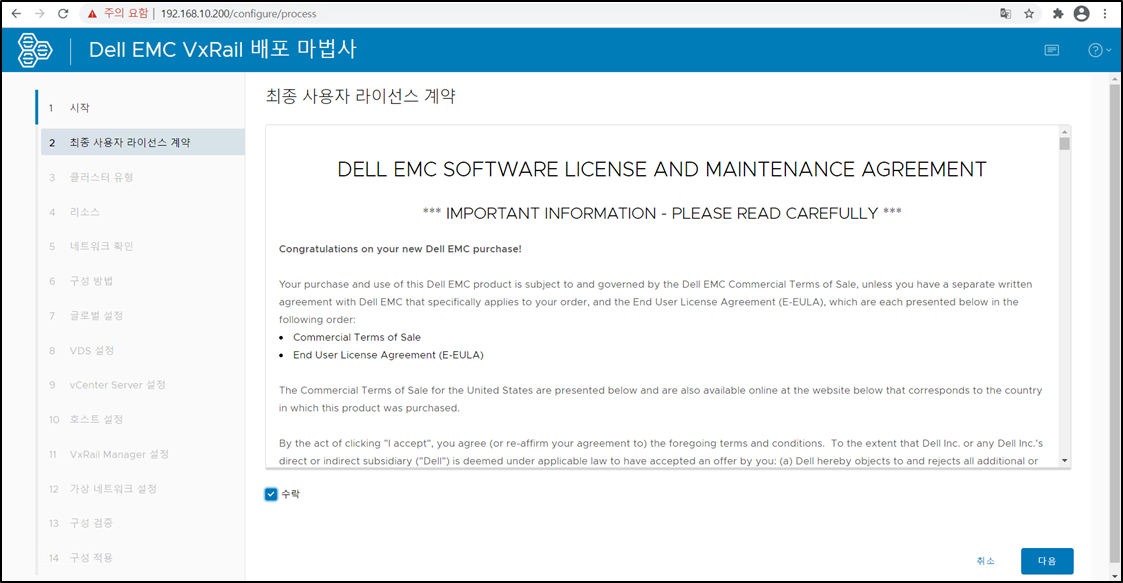Open the browser profile avatar icon
1123x583 pixels.
click(x=1081, y=14)
